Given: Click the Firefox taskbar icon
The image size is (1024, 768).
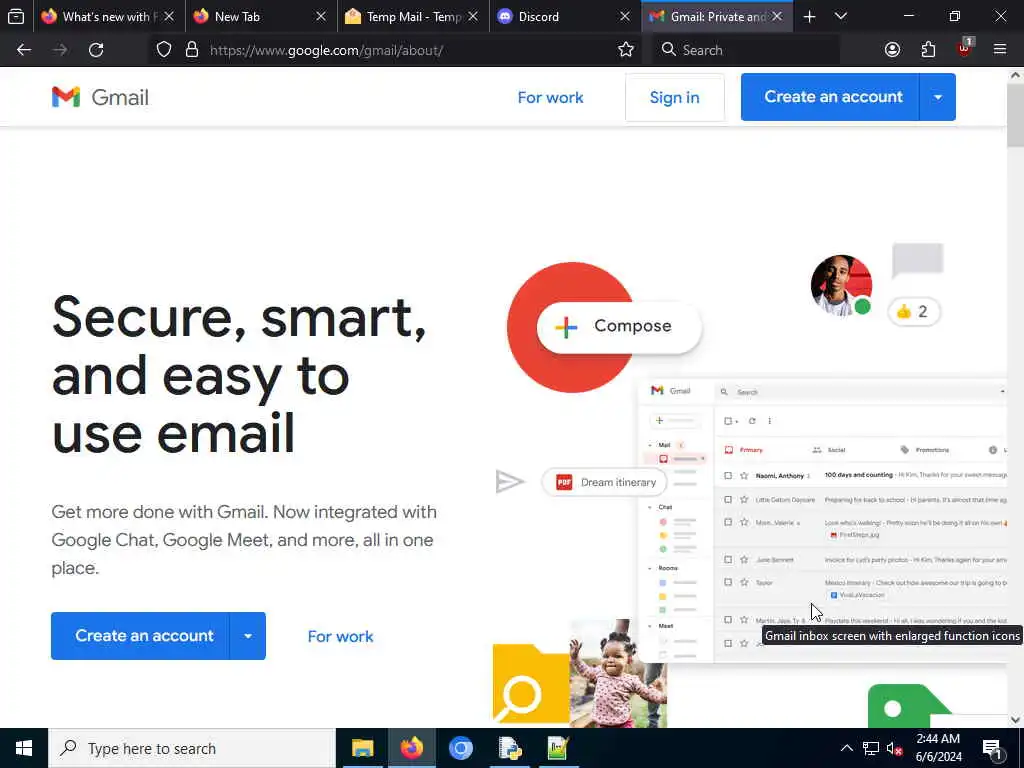Looking at the screenshot, I should coord(411,748).
